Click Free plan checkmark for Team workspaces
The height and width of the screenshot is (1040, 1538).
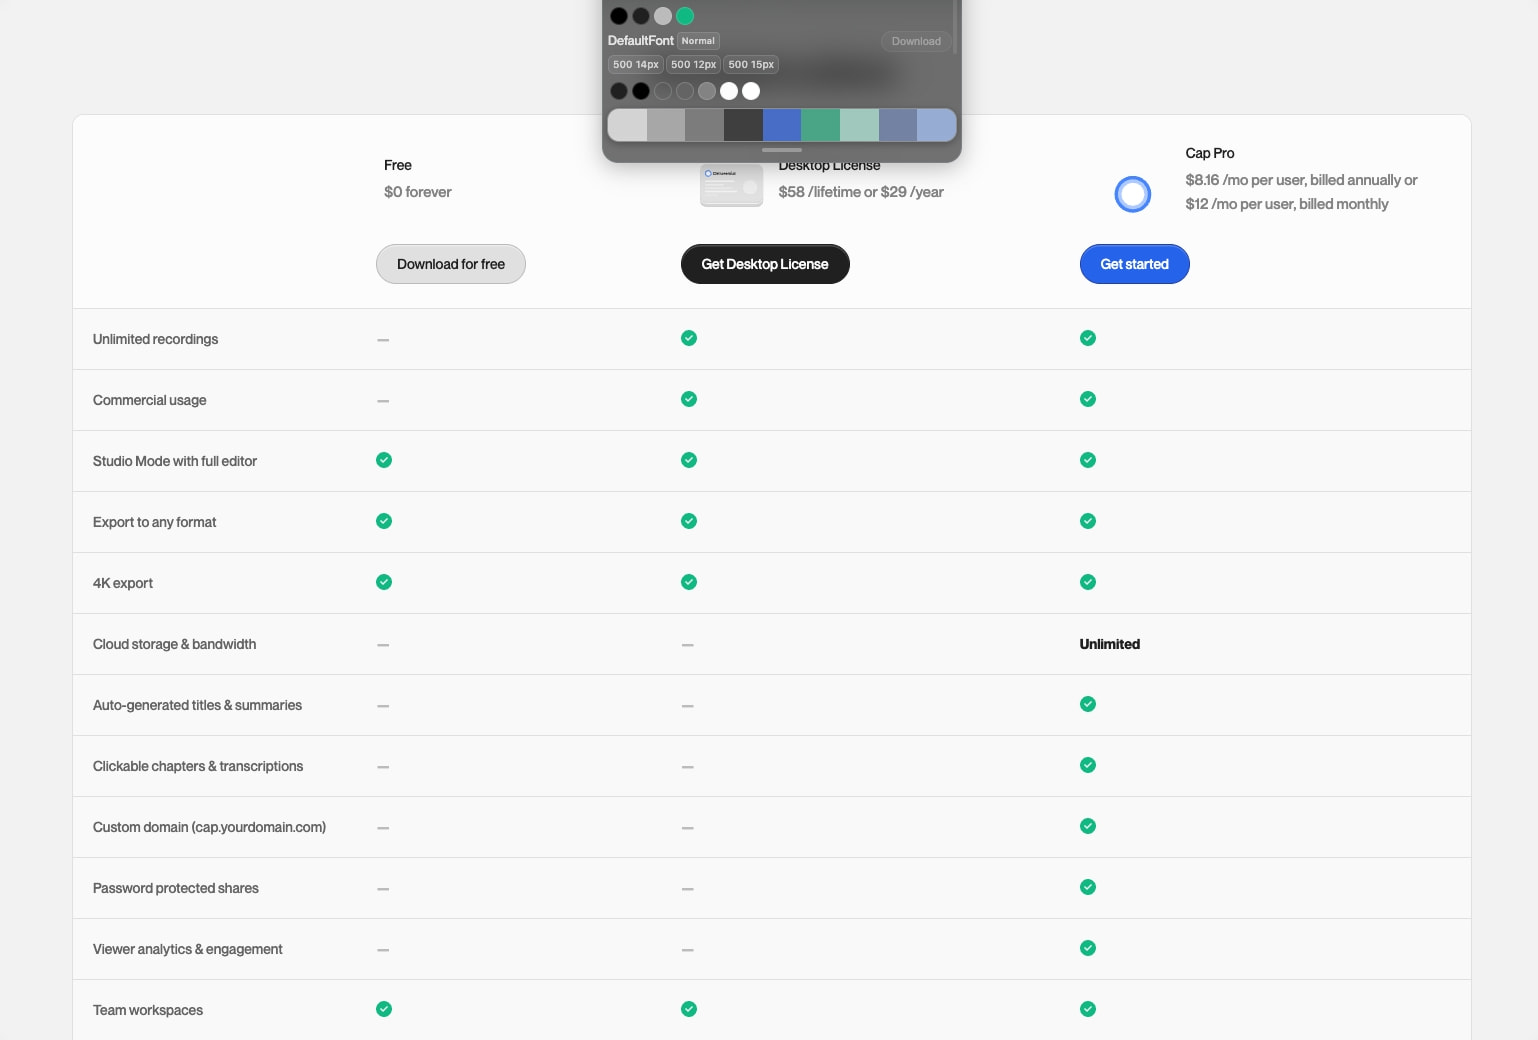[384, 1009]
